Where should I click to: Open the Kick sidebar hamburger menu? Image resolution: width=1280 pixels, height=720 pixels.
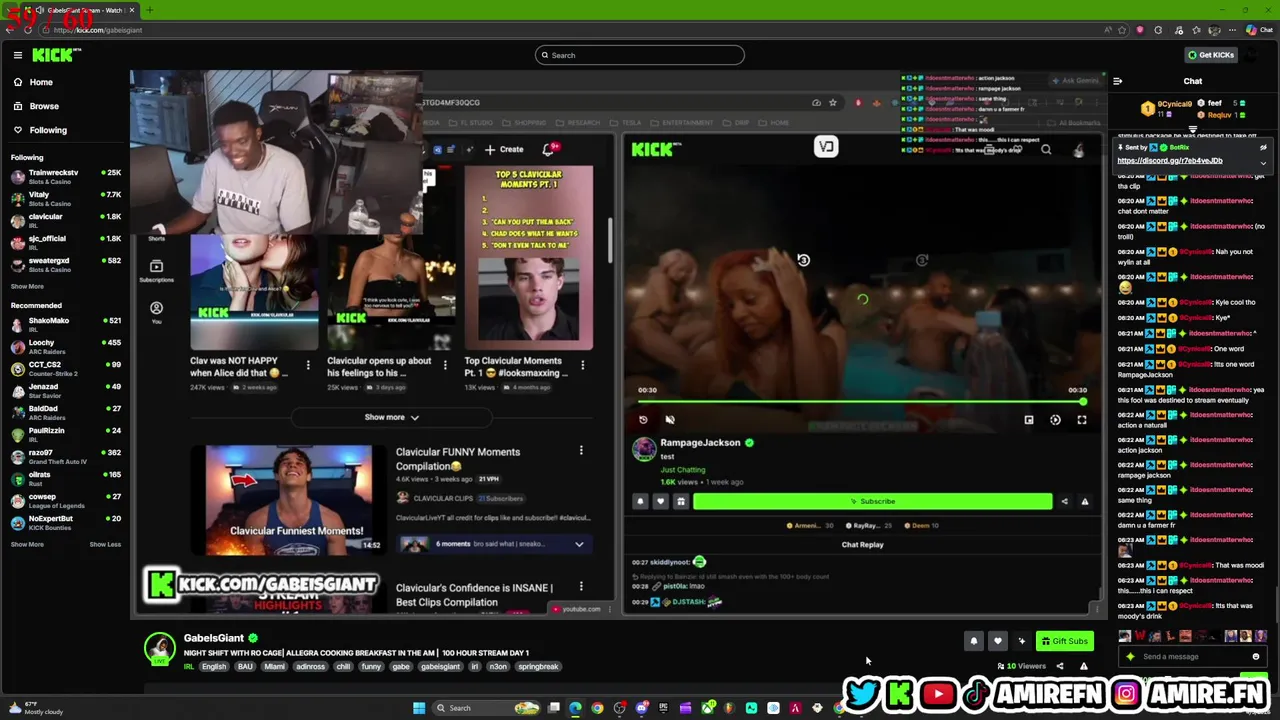pos(18,55)
